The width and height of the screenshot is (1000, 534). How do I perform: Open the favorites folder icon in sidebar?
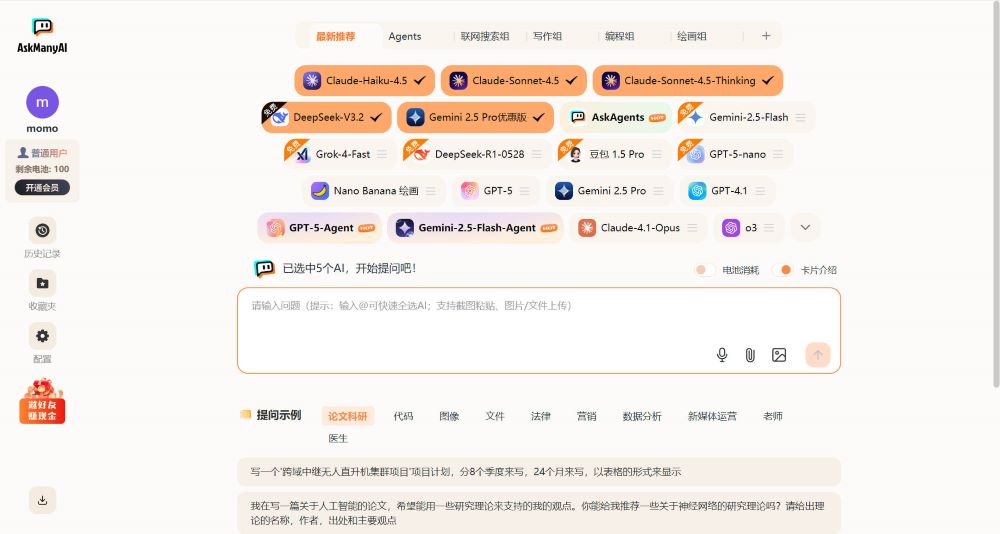[x=42, y=283]
